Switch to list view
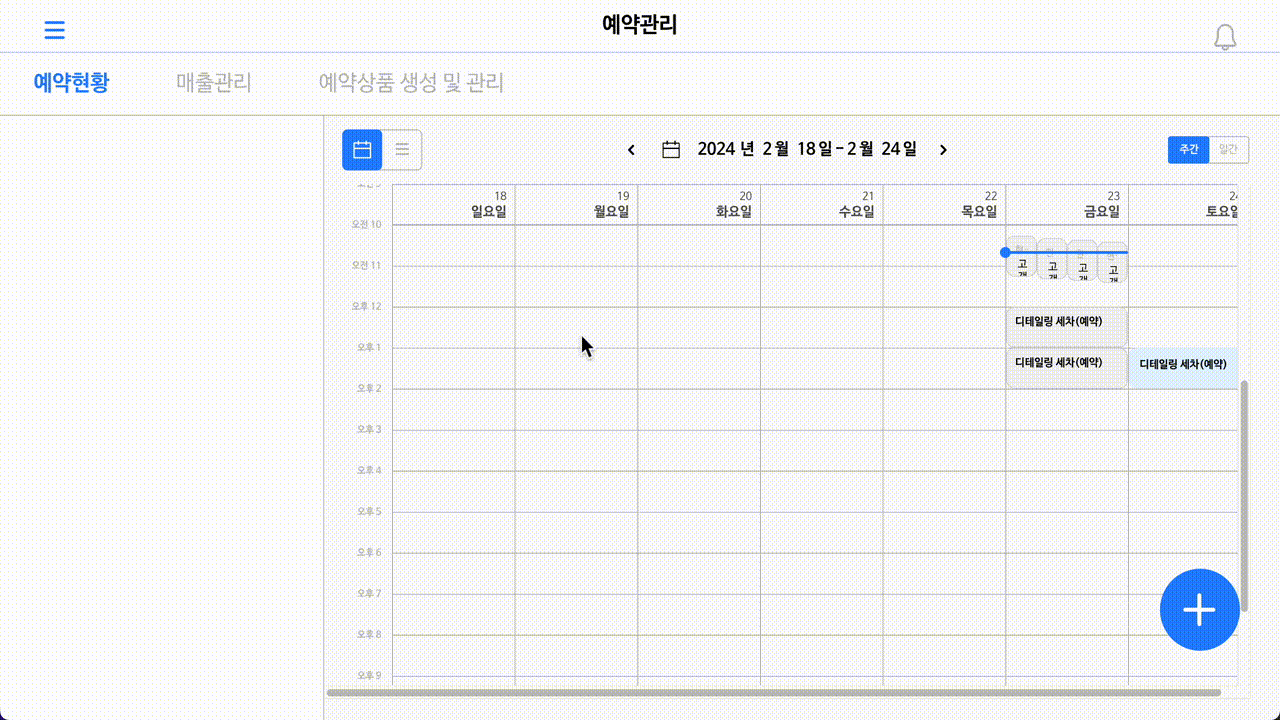1280x720 pixels. click(402, 150)
